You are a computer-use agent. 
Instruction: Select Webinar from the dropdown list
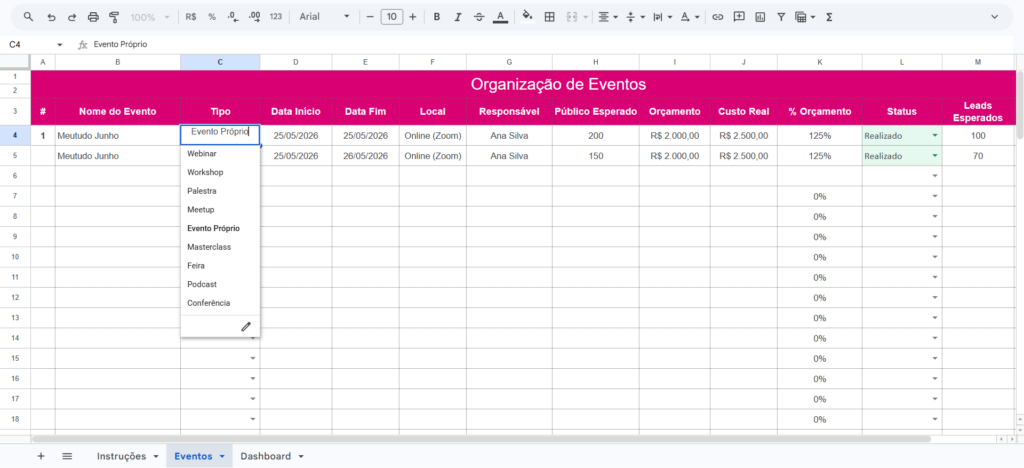220,154
